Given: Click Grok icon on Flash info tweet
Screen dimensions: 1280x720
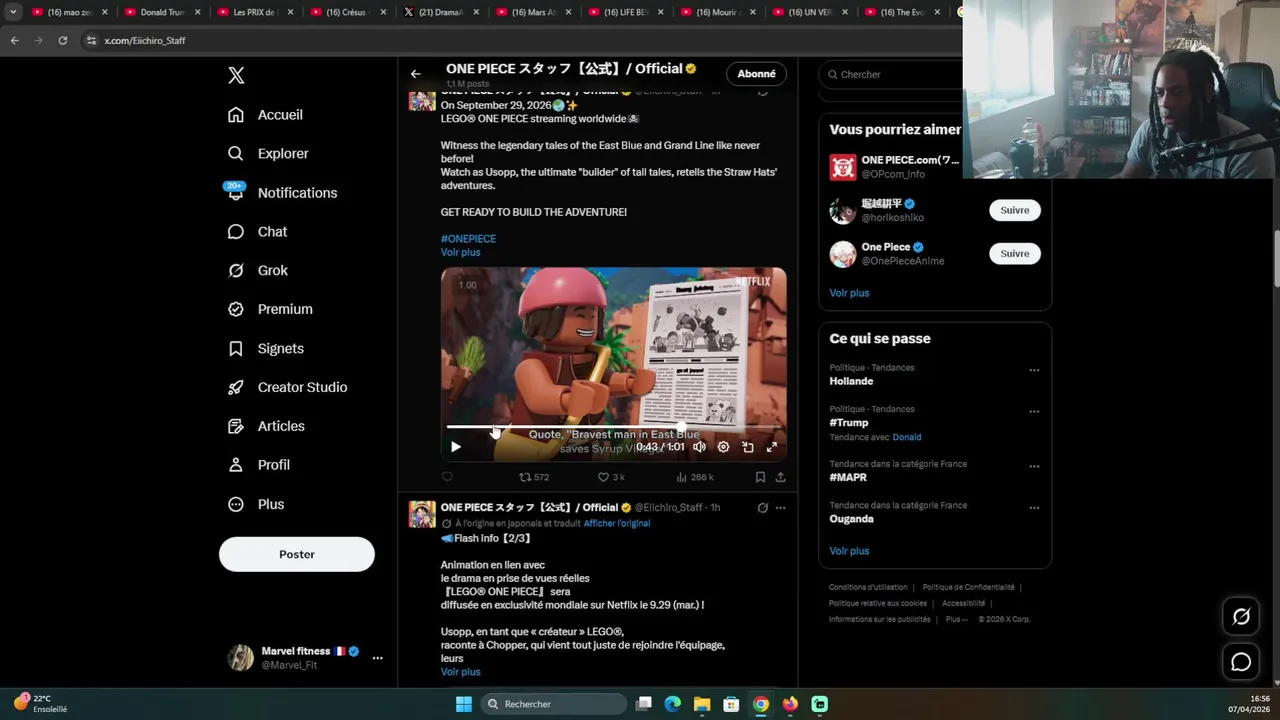Looking at the screenshot, I should [x=762, y=508].
